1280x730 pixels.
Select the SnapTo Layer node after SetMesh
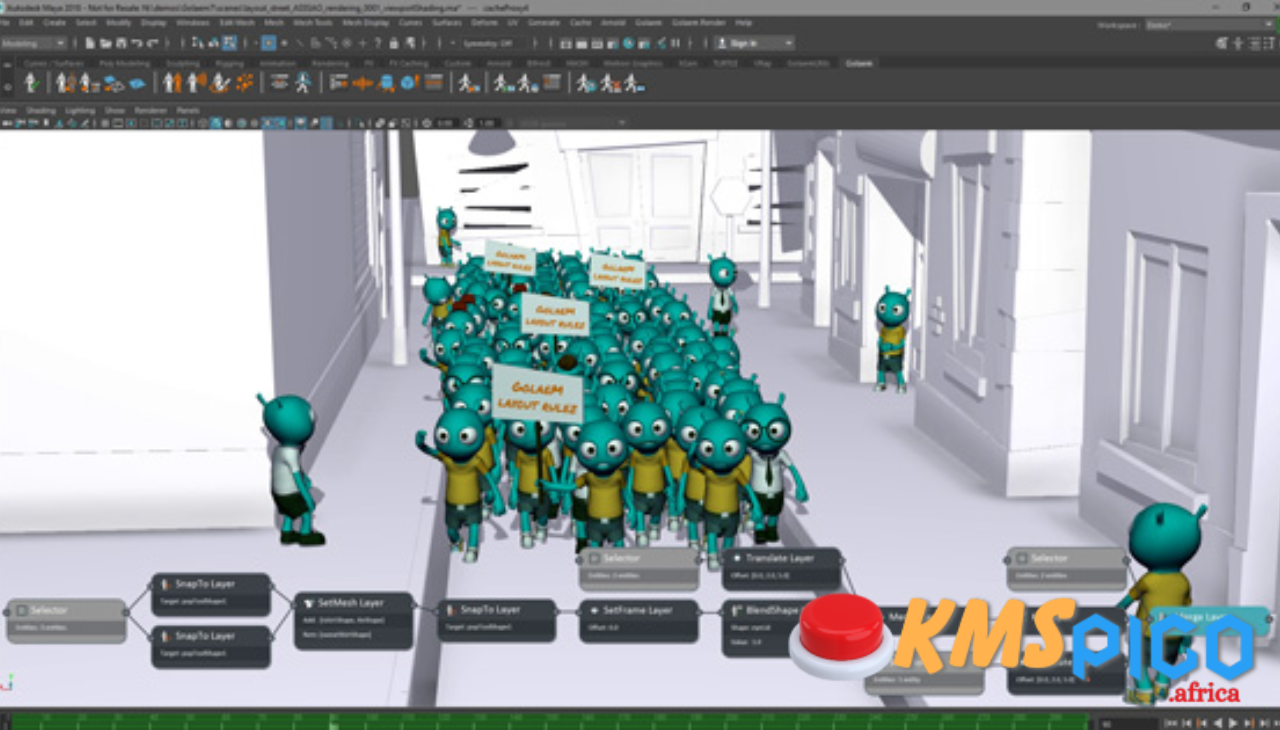pyautogui.click(x=497, y=620)
